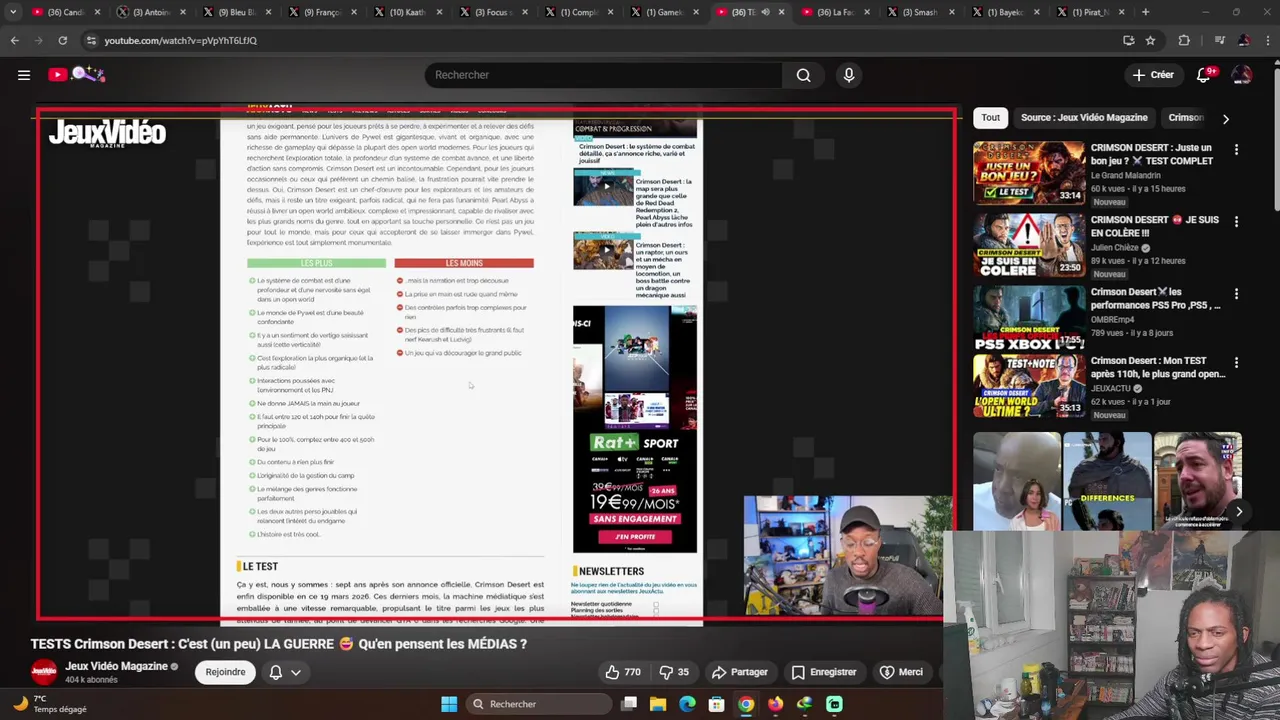Viewport: 1280px width, 720px height.
Task: Open the Le Grand Malandrin Crimson Desert thumbnail
Action: [1029, 173]
